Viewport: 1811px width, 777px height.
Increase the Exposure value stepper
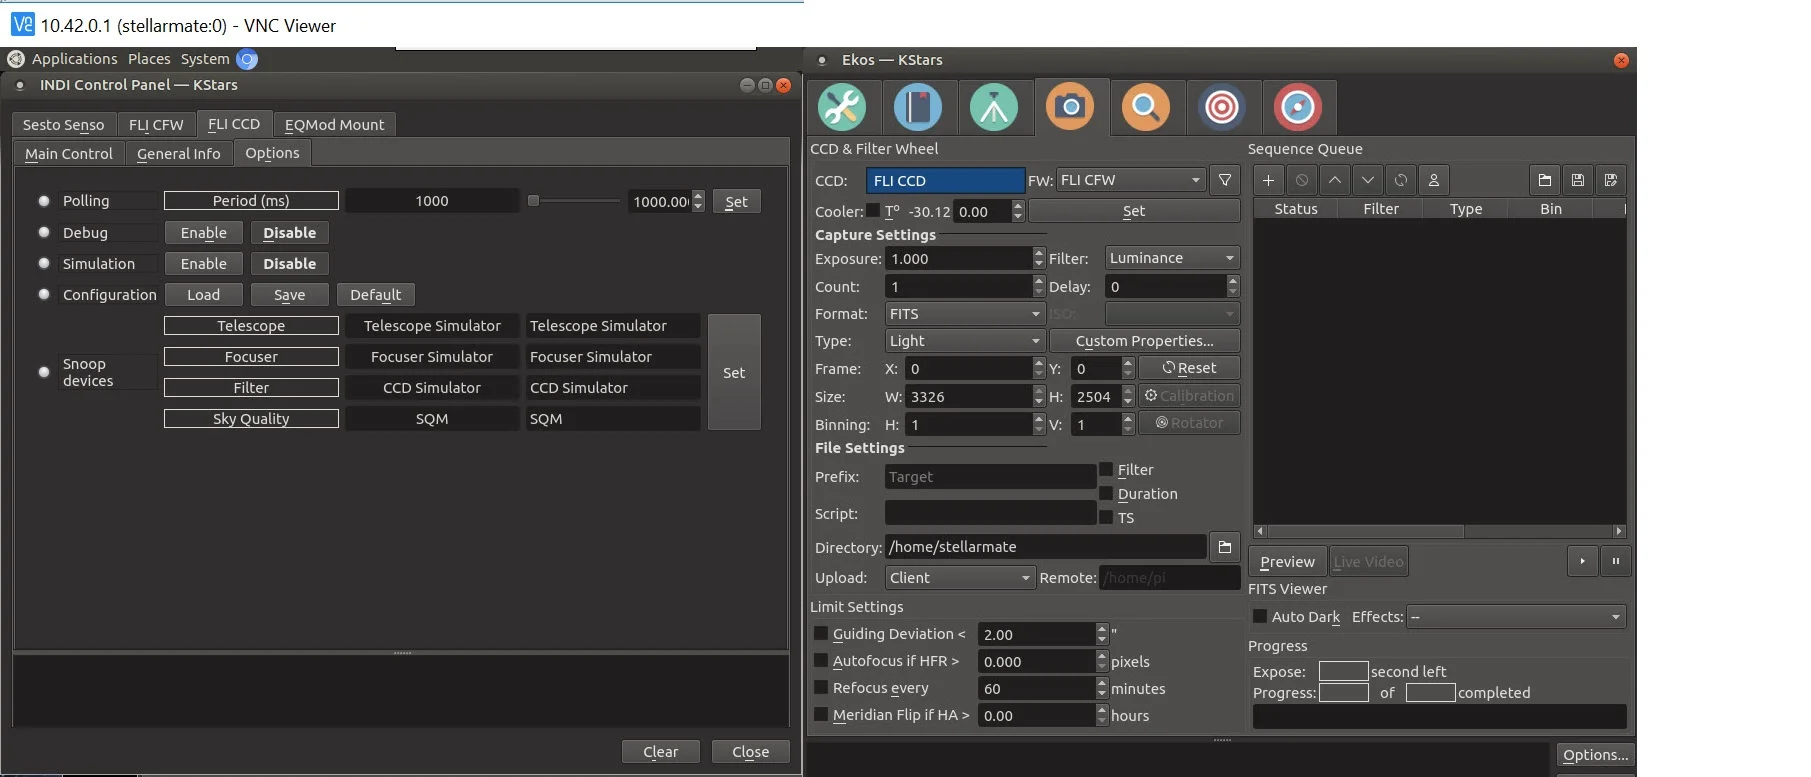[1039, 253]
